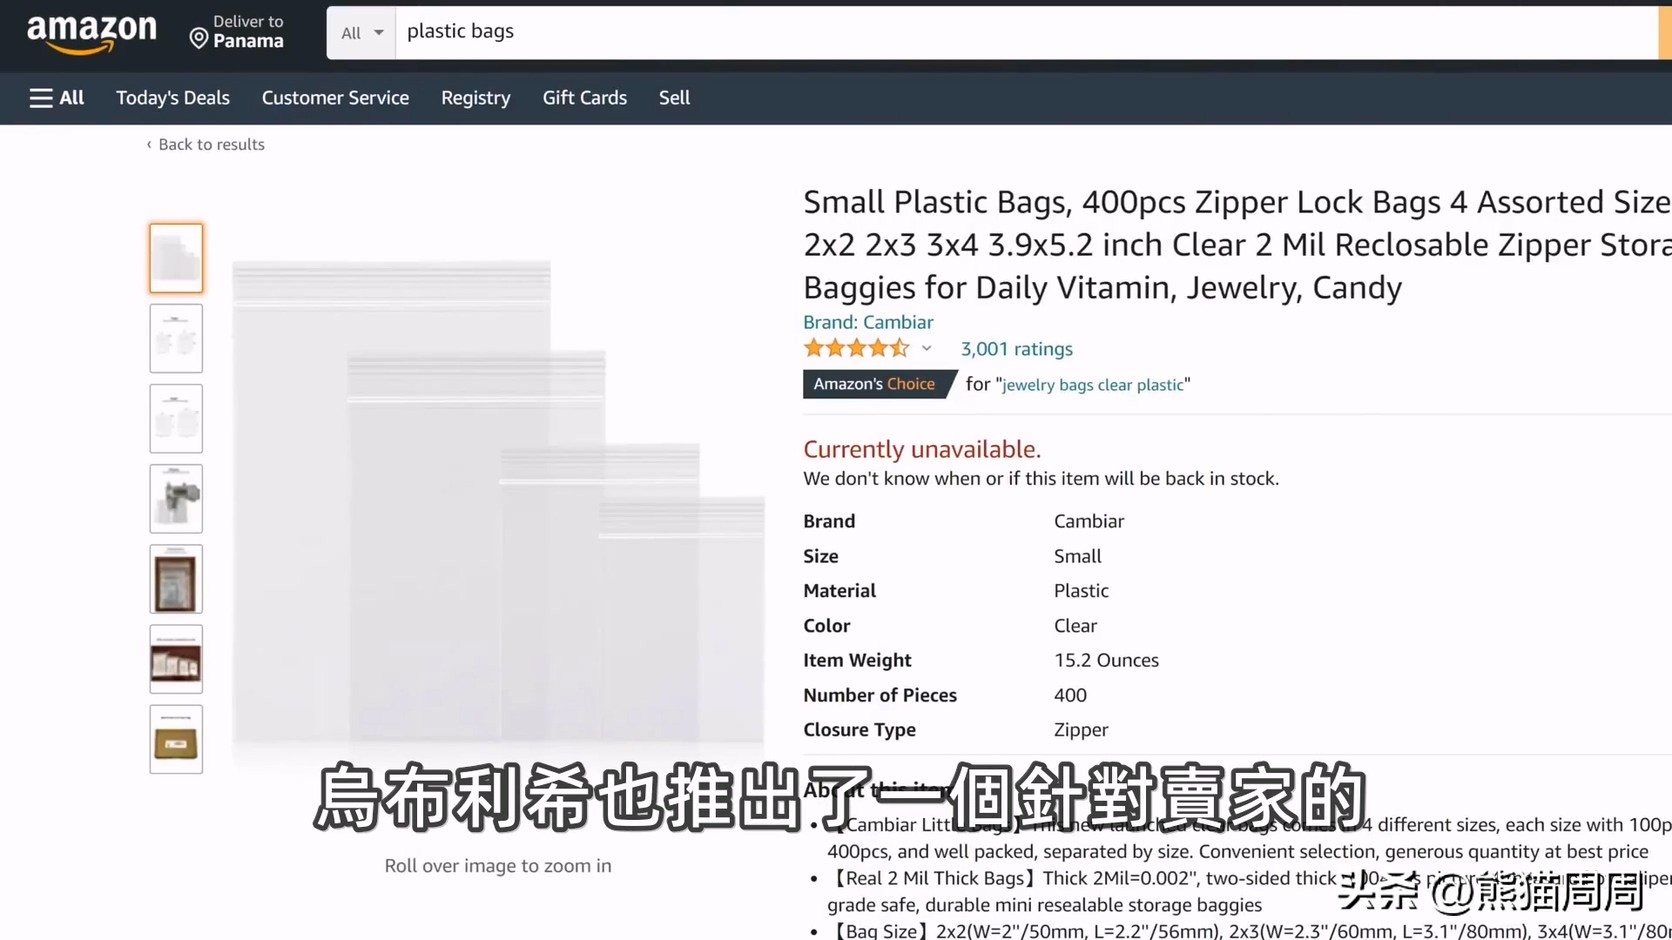Click the Number of Pieces value 400

coord(1070,695)
